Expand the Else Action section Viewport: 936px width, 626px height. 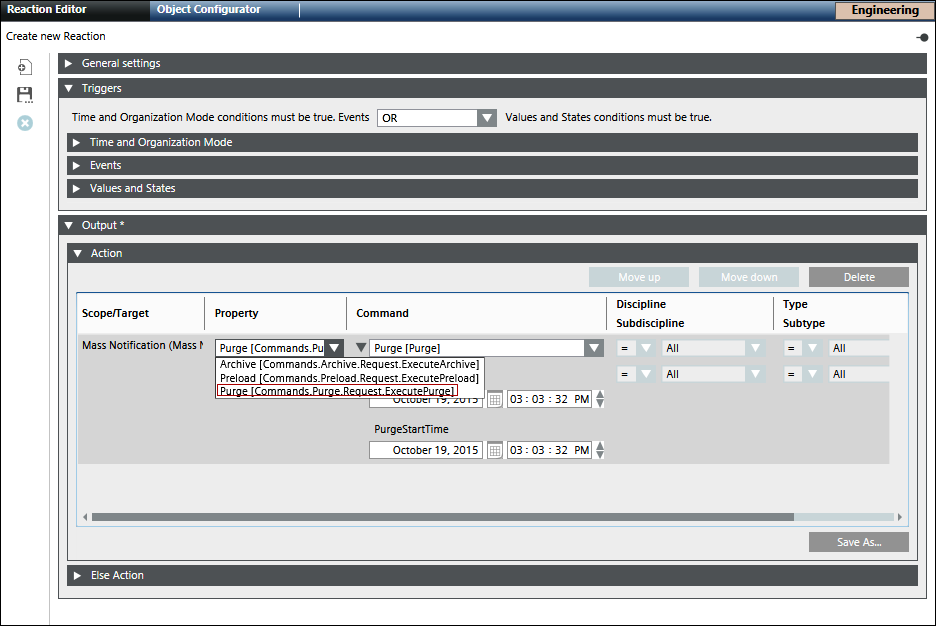tap(77, 575)
